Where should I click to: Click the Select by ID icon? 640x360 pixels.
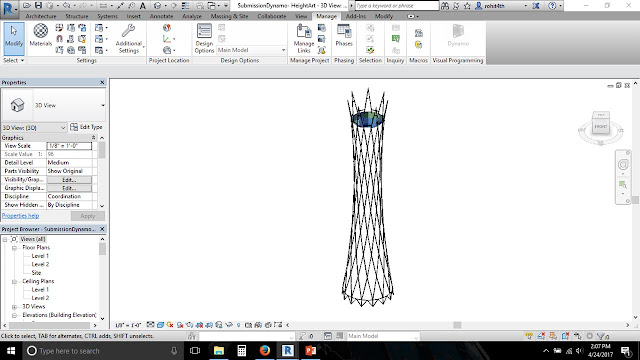pyautogui.click(x=396, y=39)
